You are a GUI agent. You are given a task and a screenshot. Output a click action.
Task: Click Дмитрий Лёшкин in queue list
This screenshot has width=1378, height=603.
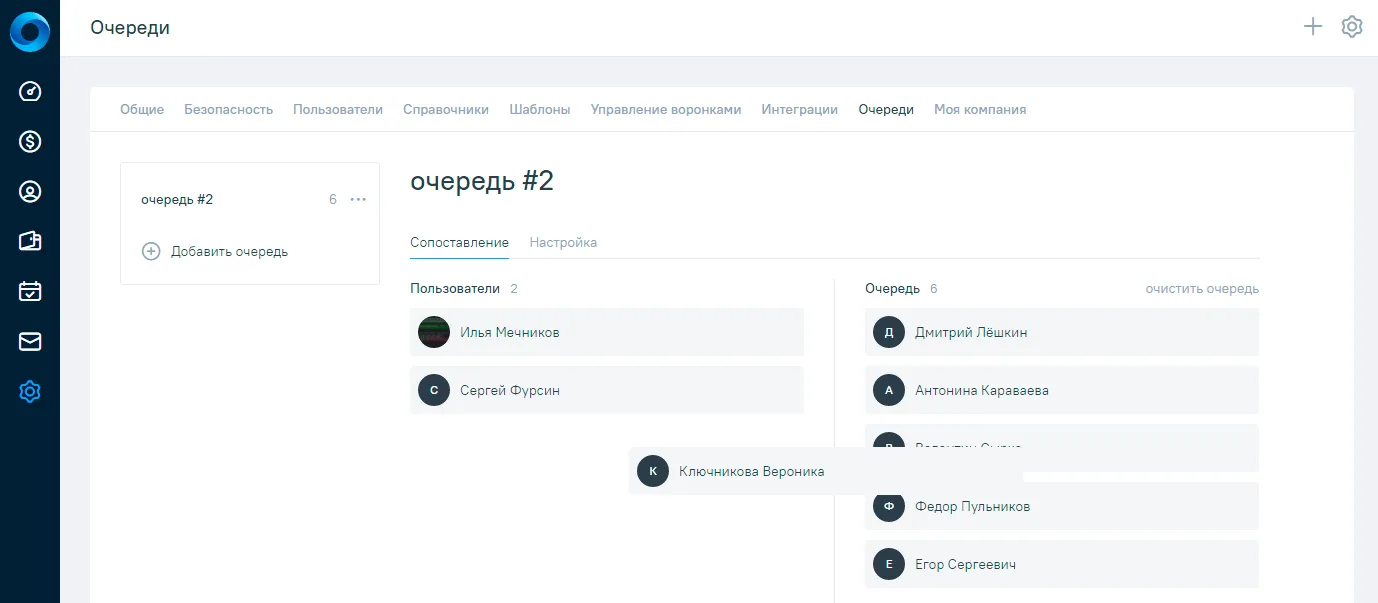click(x=1062, y=332)
